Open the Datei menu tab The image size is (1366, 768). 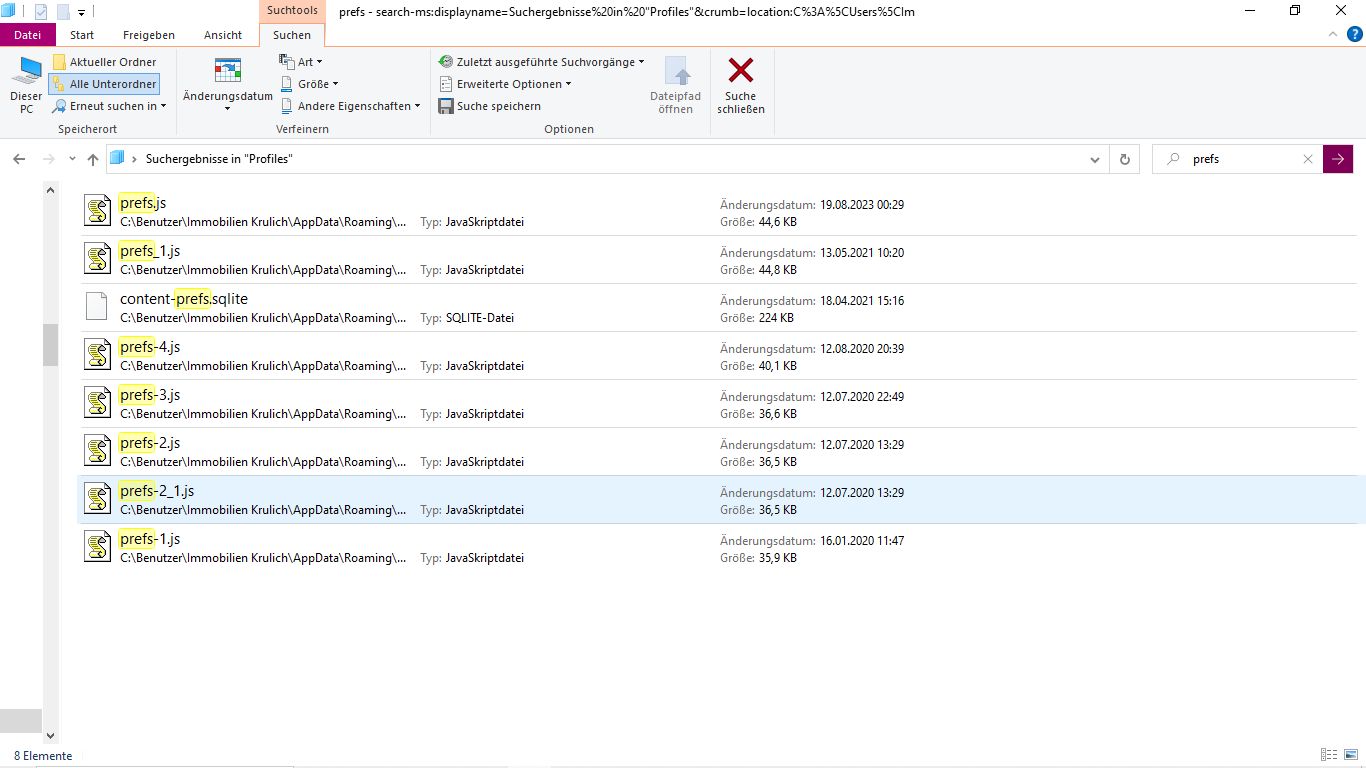pos(28,35)
